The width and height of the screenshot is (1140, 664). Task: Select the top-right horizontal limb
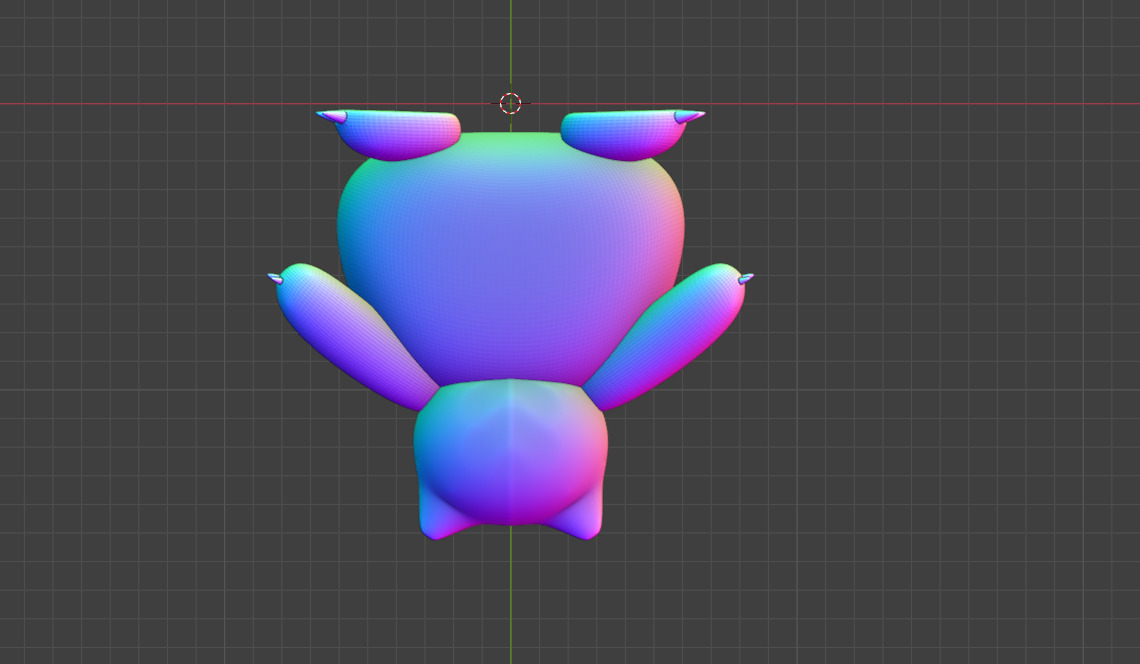click(x=624, y=135)
